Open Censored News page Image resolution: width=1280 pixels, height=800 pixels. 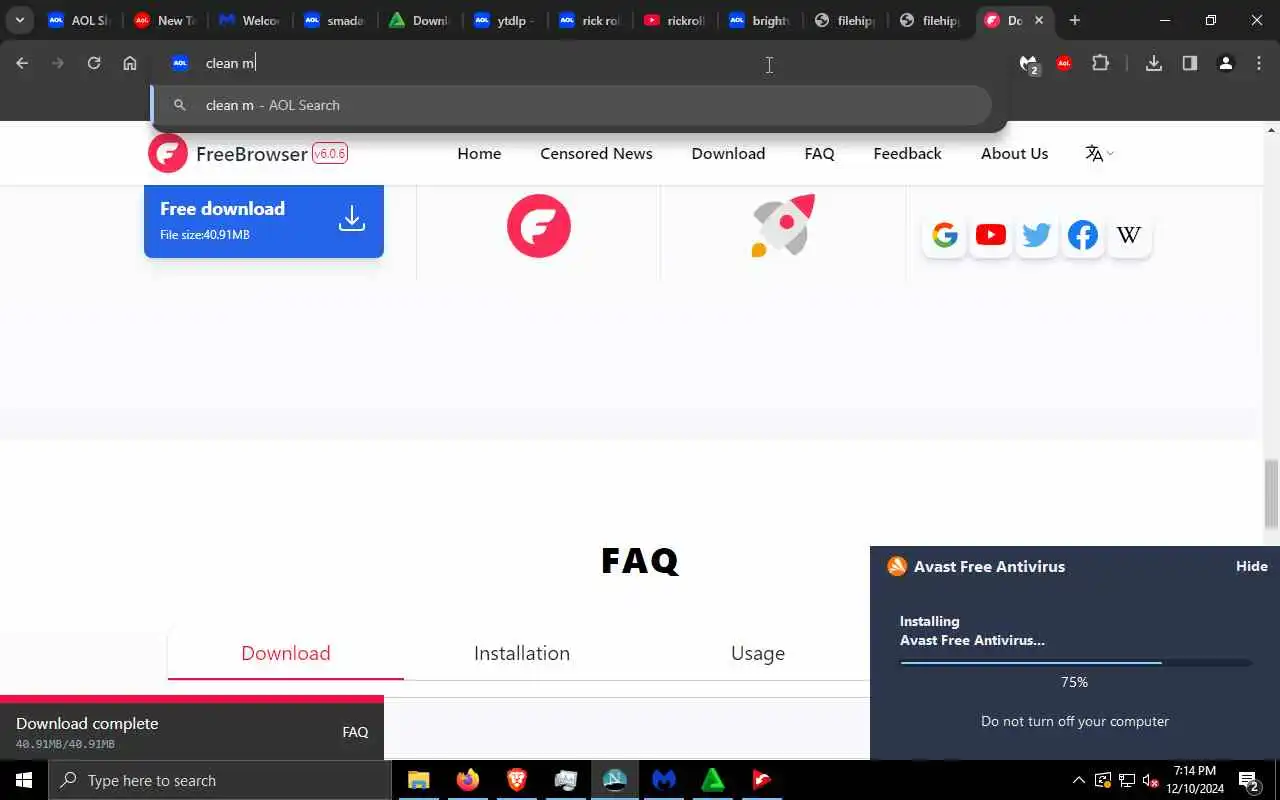click(x=596, y=153)
